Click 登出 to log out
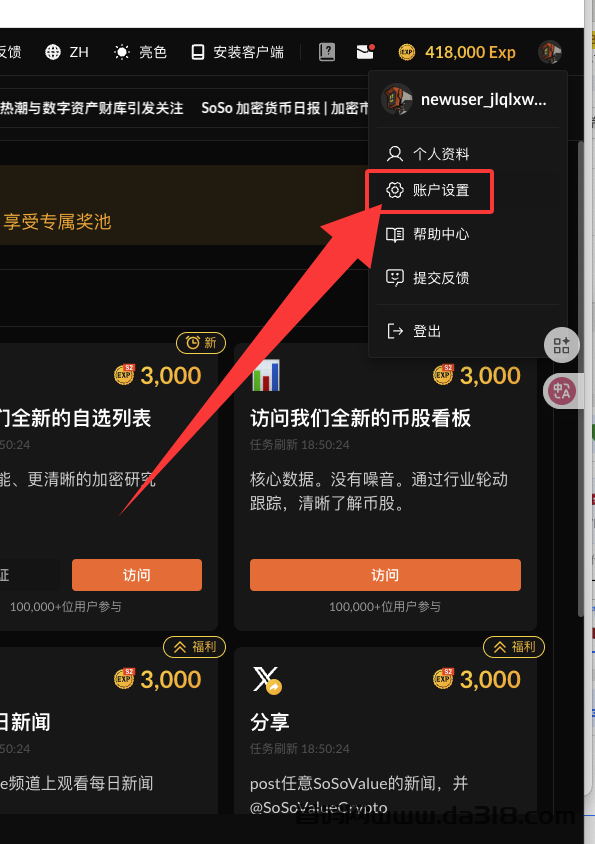 tap(414, 331)
